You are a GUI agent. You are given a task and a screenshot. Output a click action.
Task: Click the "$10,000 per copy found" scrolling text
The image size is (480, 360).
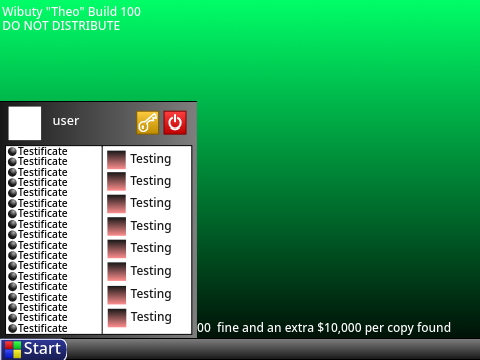[x=384, y=328]
